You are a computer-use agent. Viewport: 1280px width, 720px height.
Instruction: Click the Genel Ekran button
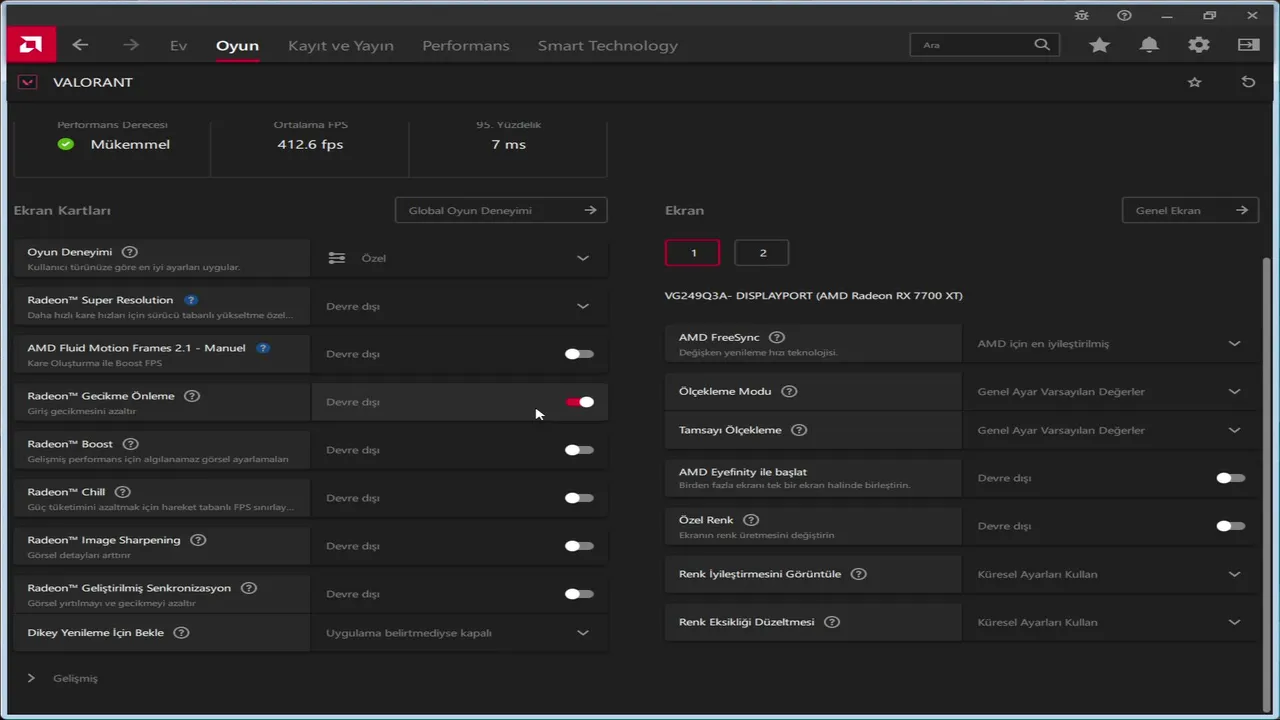click(1189, 210)
